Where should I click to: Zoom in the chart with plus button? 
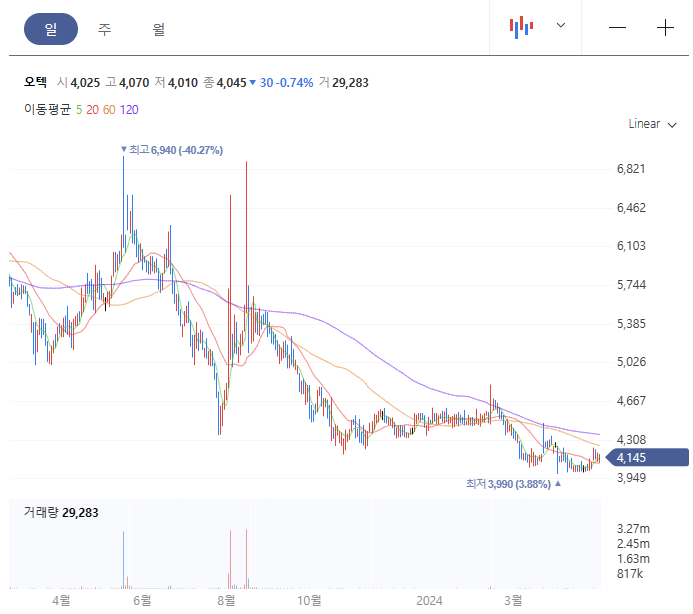tap(665, 28)
